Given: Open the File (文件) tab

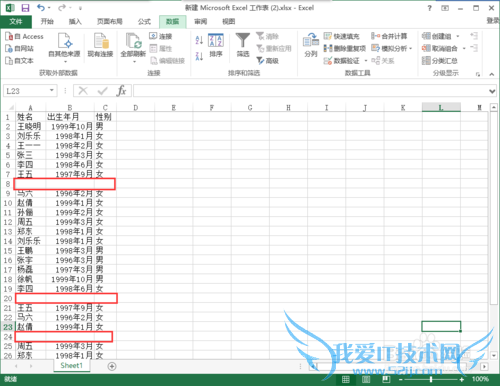Looking at the screenshot, I should click(x=16, y=22).
